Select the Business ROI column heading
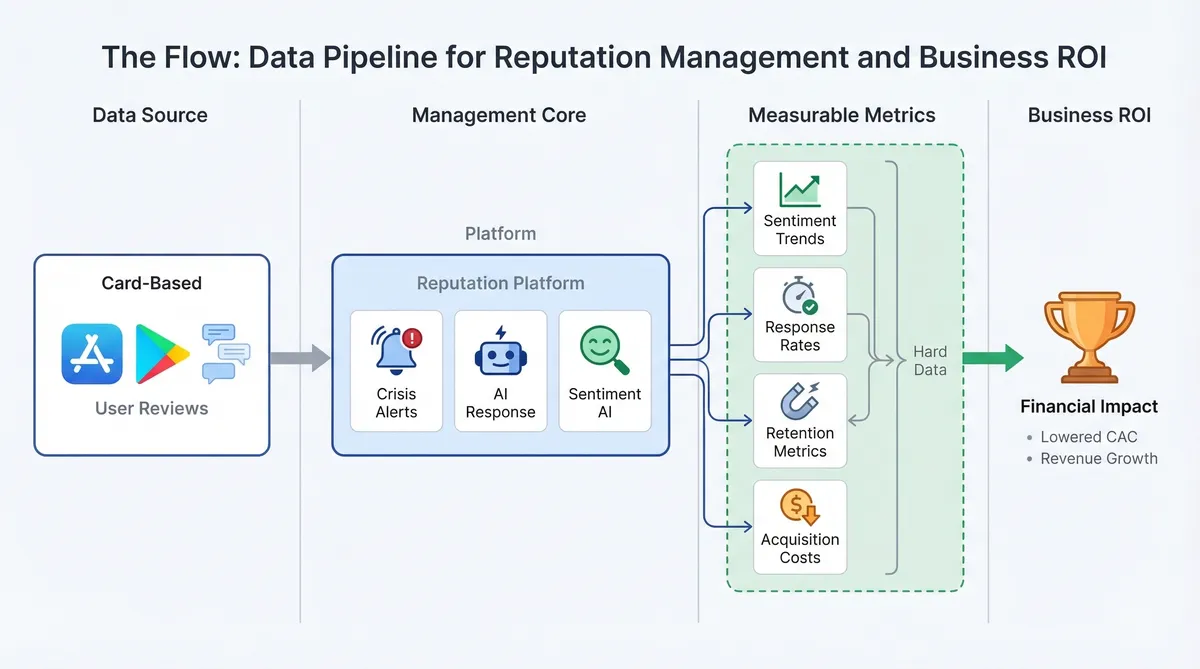The height and width of the screenshot is (669, 1200). pos(1089,115)
